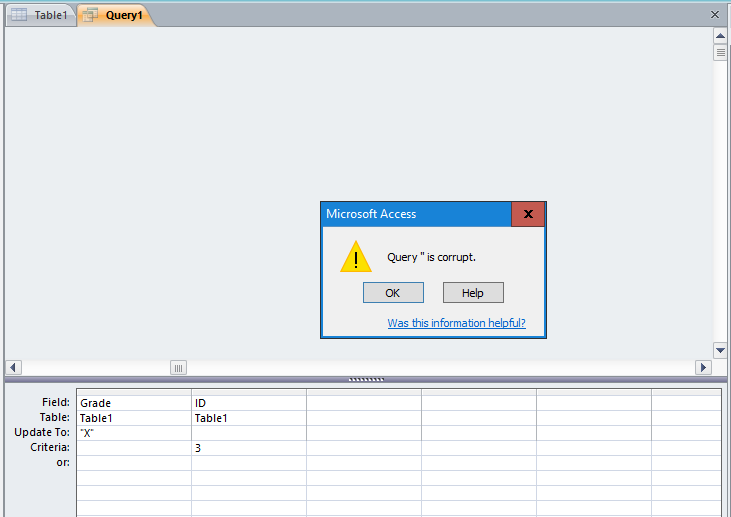Select the Grade field cell

pos(134,403)
